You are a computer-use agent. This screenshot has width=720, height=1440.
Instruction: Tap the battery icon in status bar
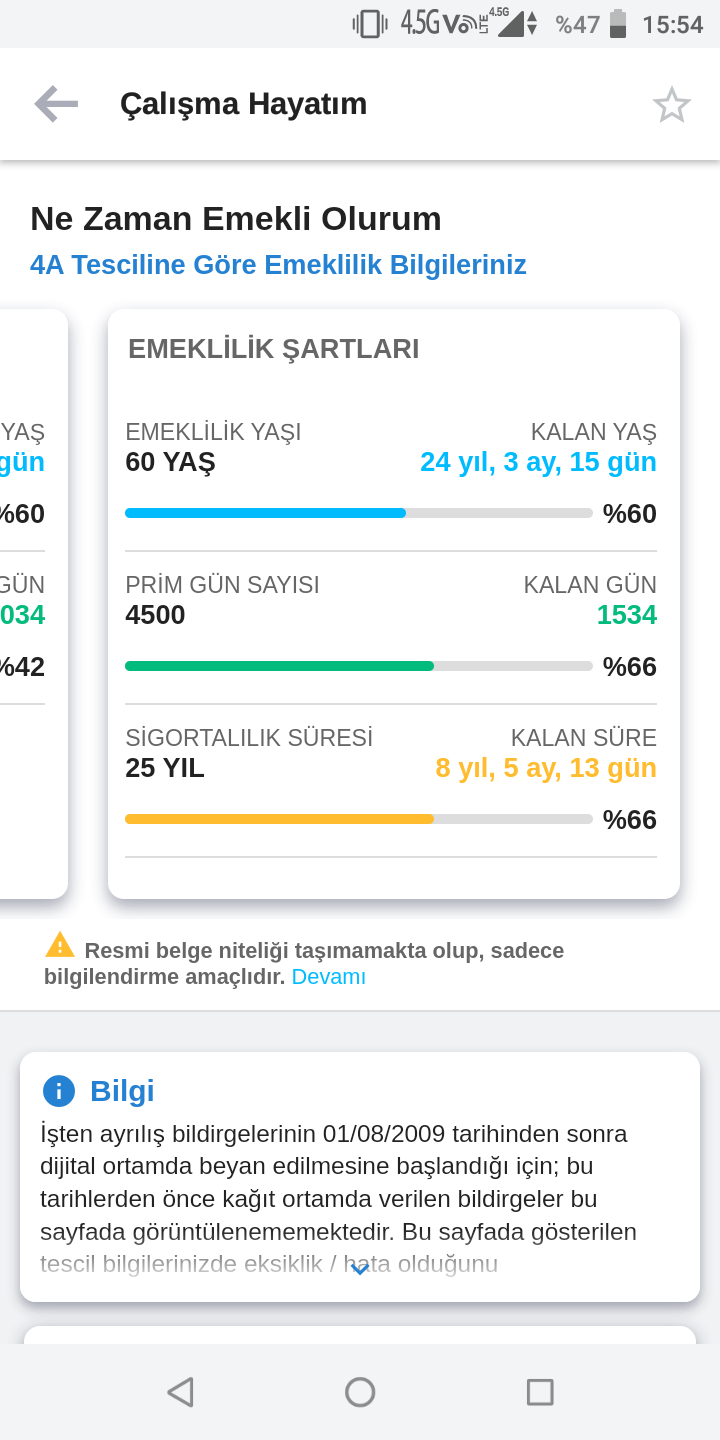pos(618,23)
